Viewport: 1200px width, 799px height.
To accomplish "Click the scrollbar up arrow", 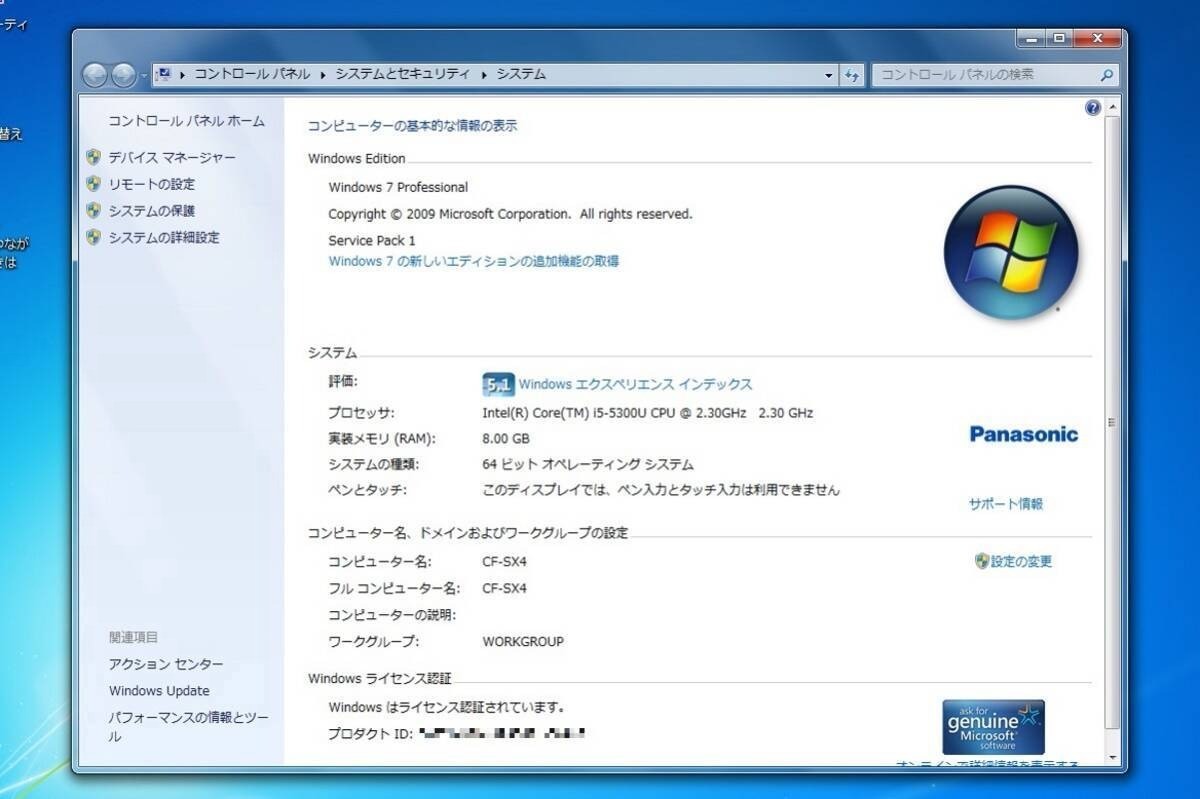I will pos(1113,106).
